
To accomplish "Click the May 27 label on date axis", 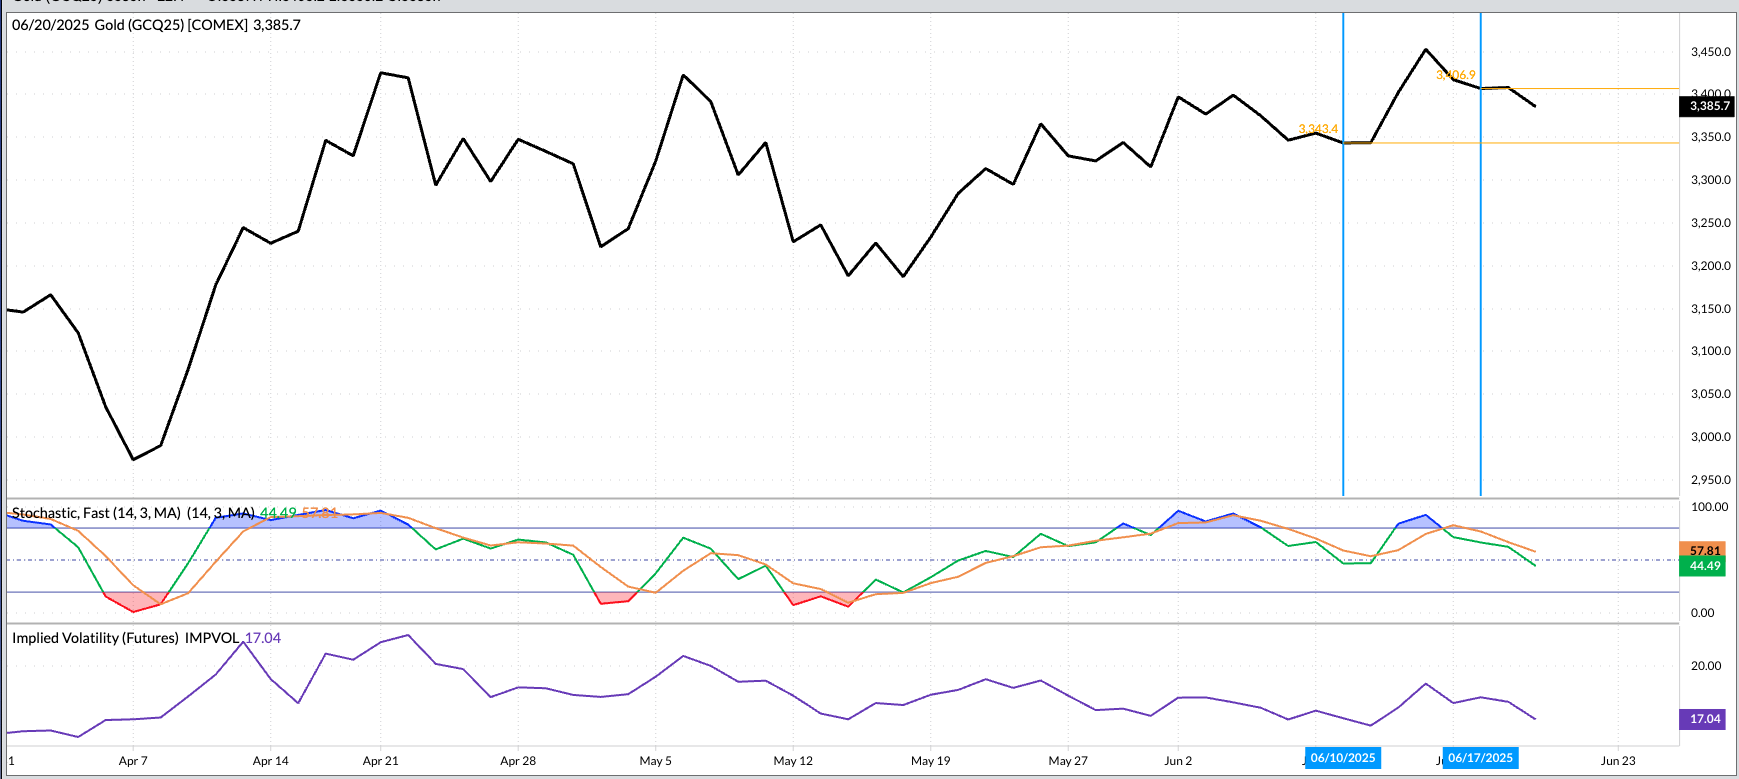I will [1068, 761].
